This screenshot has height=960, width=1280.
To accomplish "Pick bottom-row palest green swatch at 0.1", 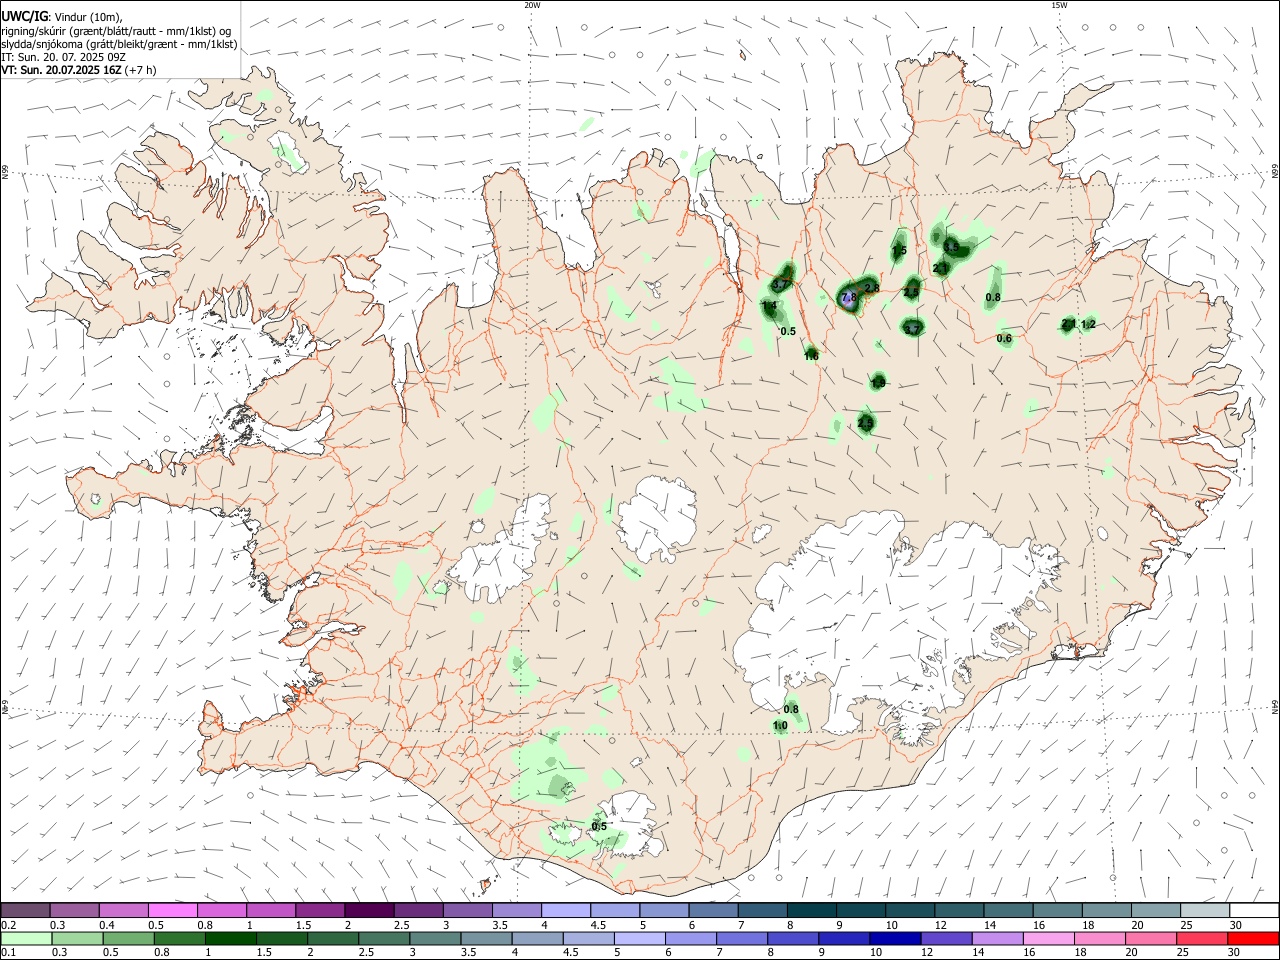I will pos(25,938).
